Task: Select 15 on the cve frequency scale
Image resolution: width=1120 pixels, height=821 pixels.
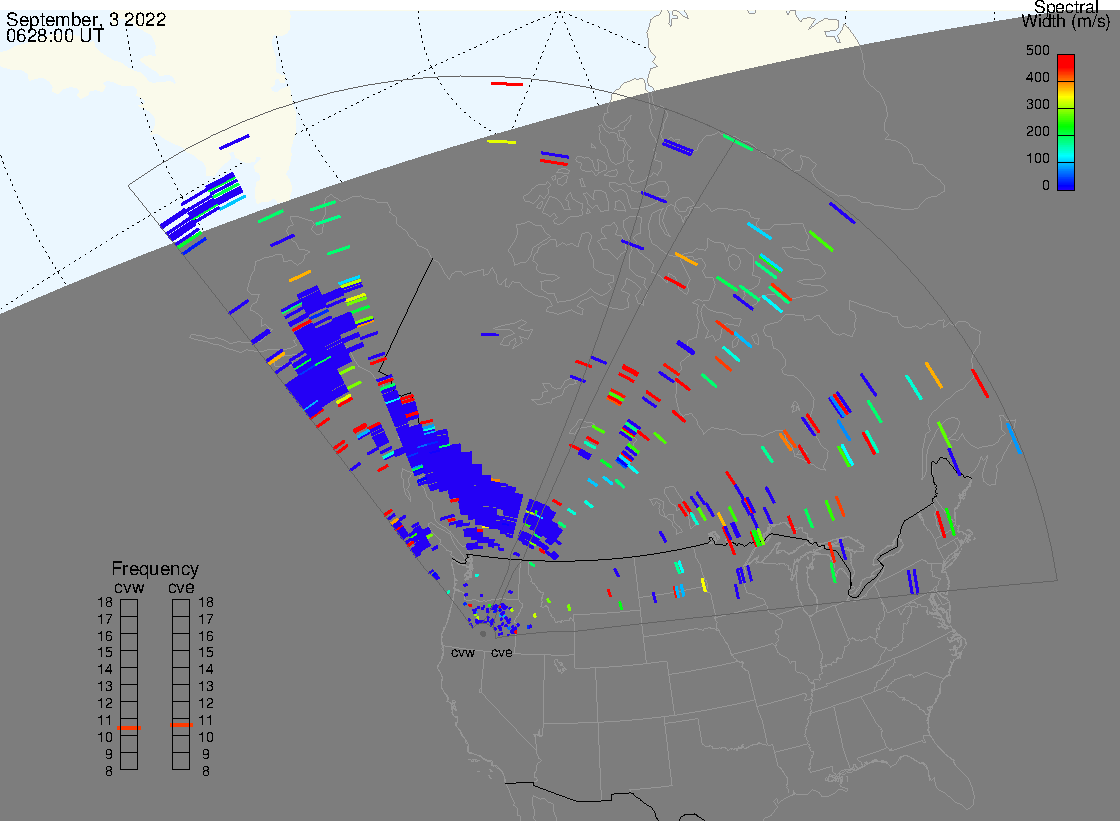Action: 206,652
